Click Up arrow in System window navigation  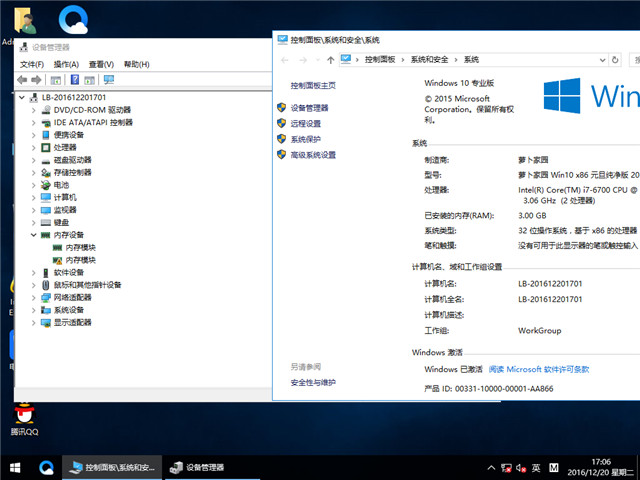(x=331, y=60)
